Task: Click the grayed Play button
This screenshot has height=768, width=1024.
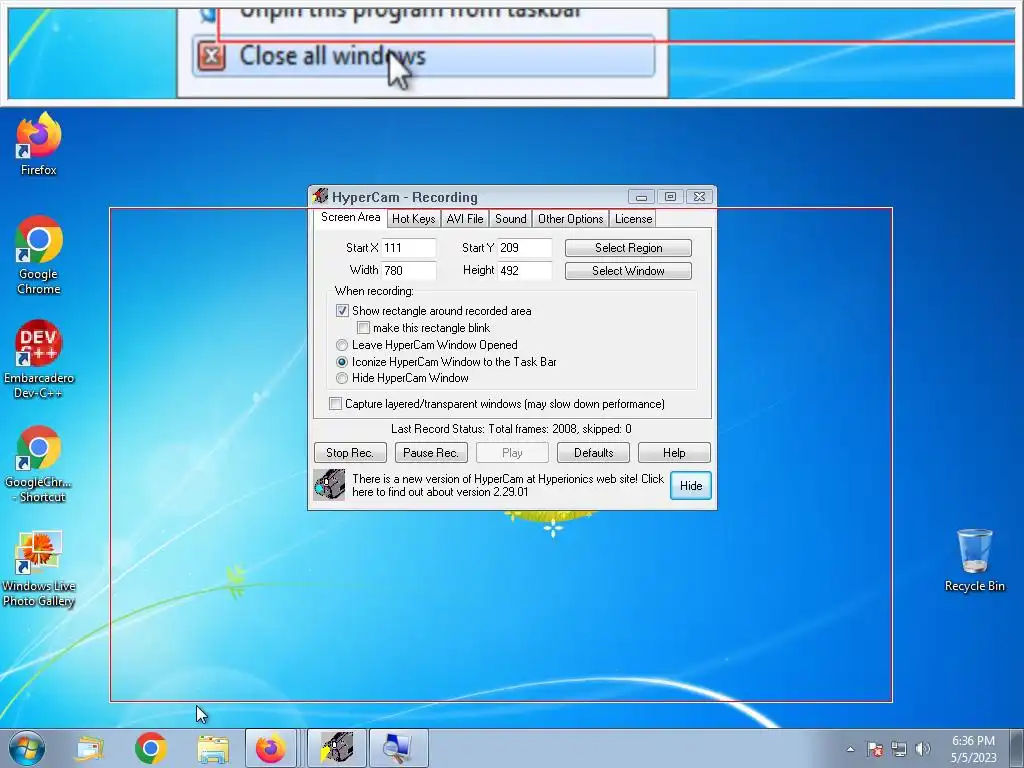Action: tap(512, 453)
